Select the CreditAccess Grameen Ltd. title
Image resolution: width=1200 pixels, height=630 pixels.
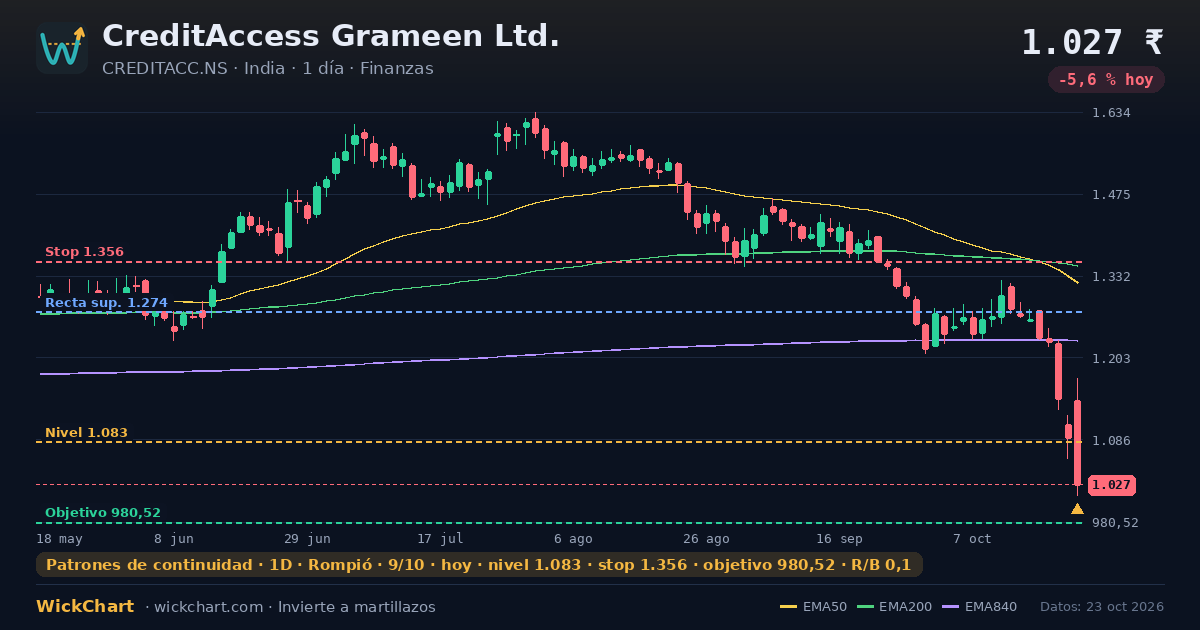pos(331,36)
